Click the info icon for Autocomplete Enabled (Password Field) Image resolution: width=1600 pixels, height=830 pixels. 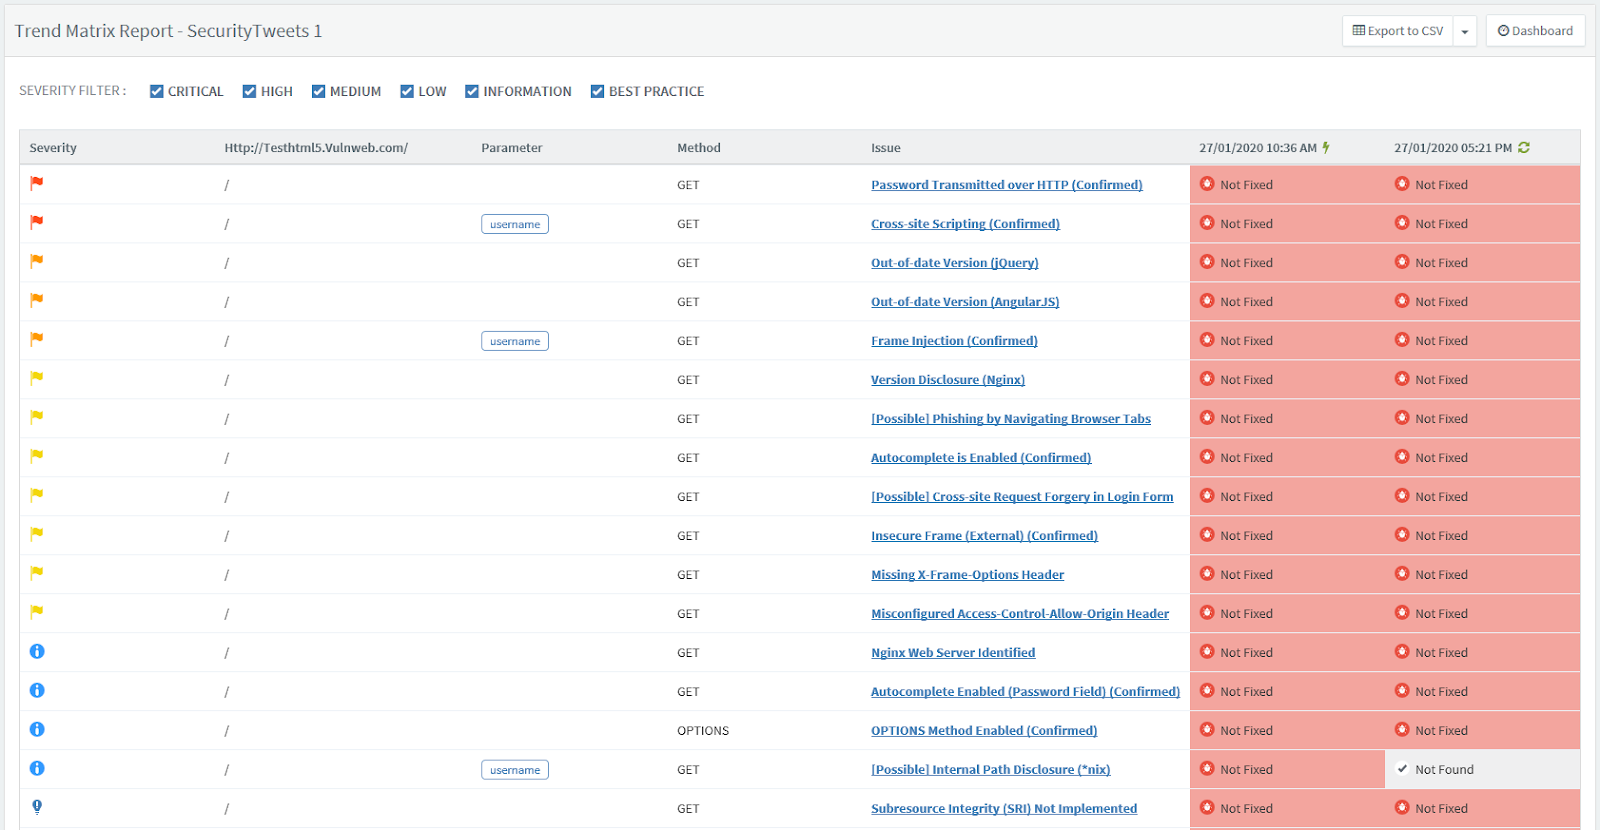(37, 690)
